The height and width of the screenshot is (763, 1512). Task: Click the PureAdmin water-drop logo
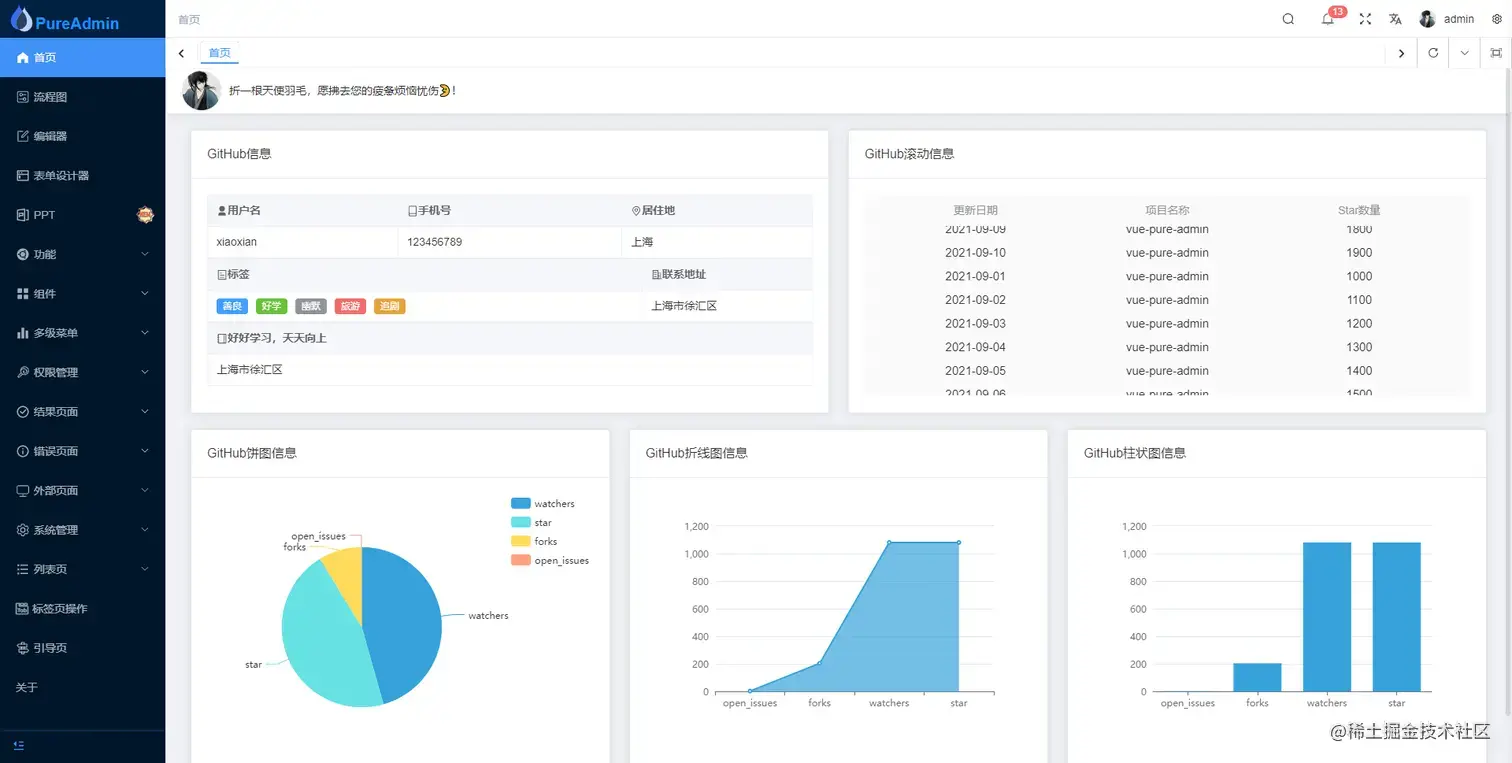(x=21, y=18)
